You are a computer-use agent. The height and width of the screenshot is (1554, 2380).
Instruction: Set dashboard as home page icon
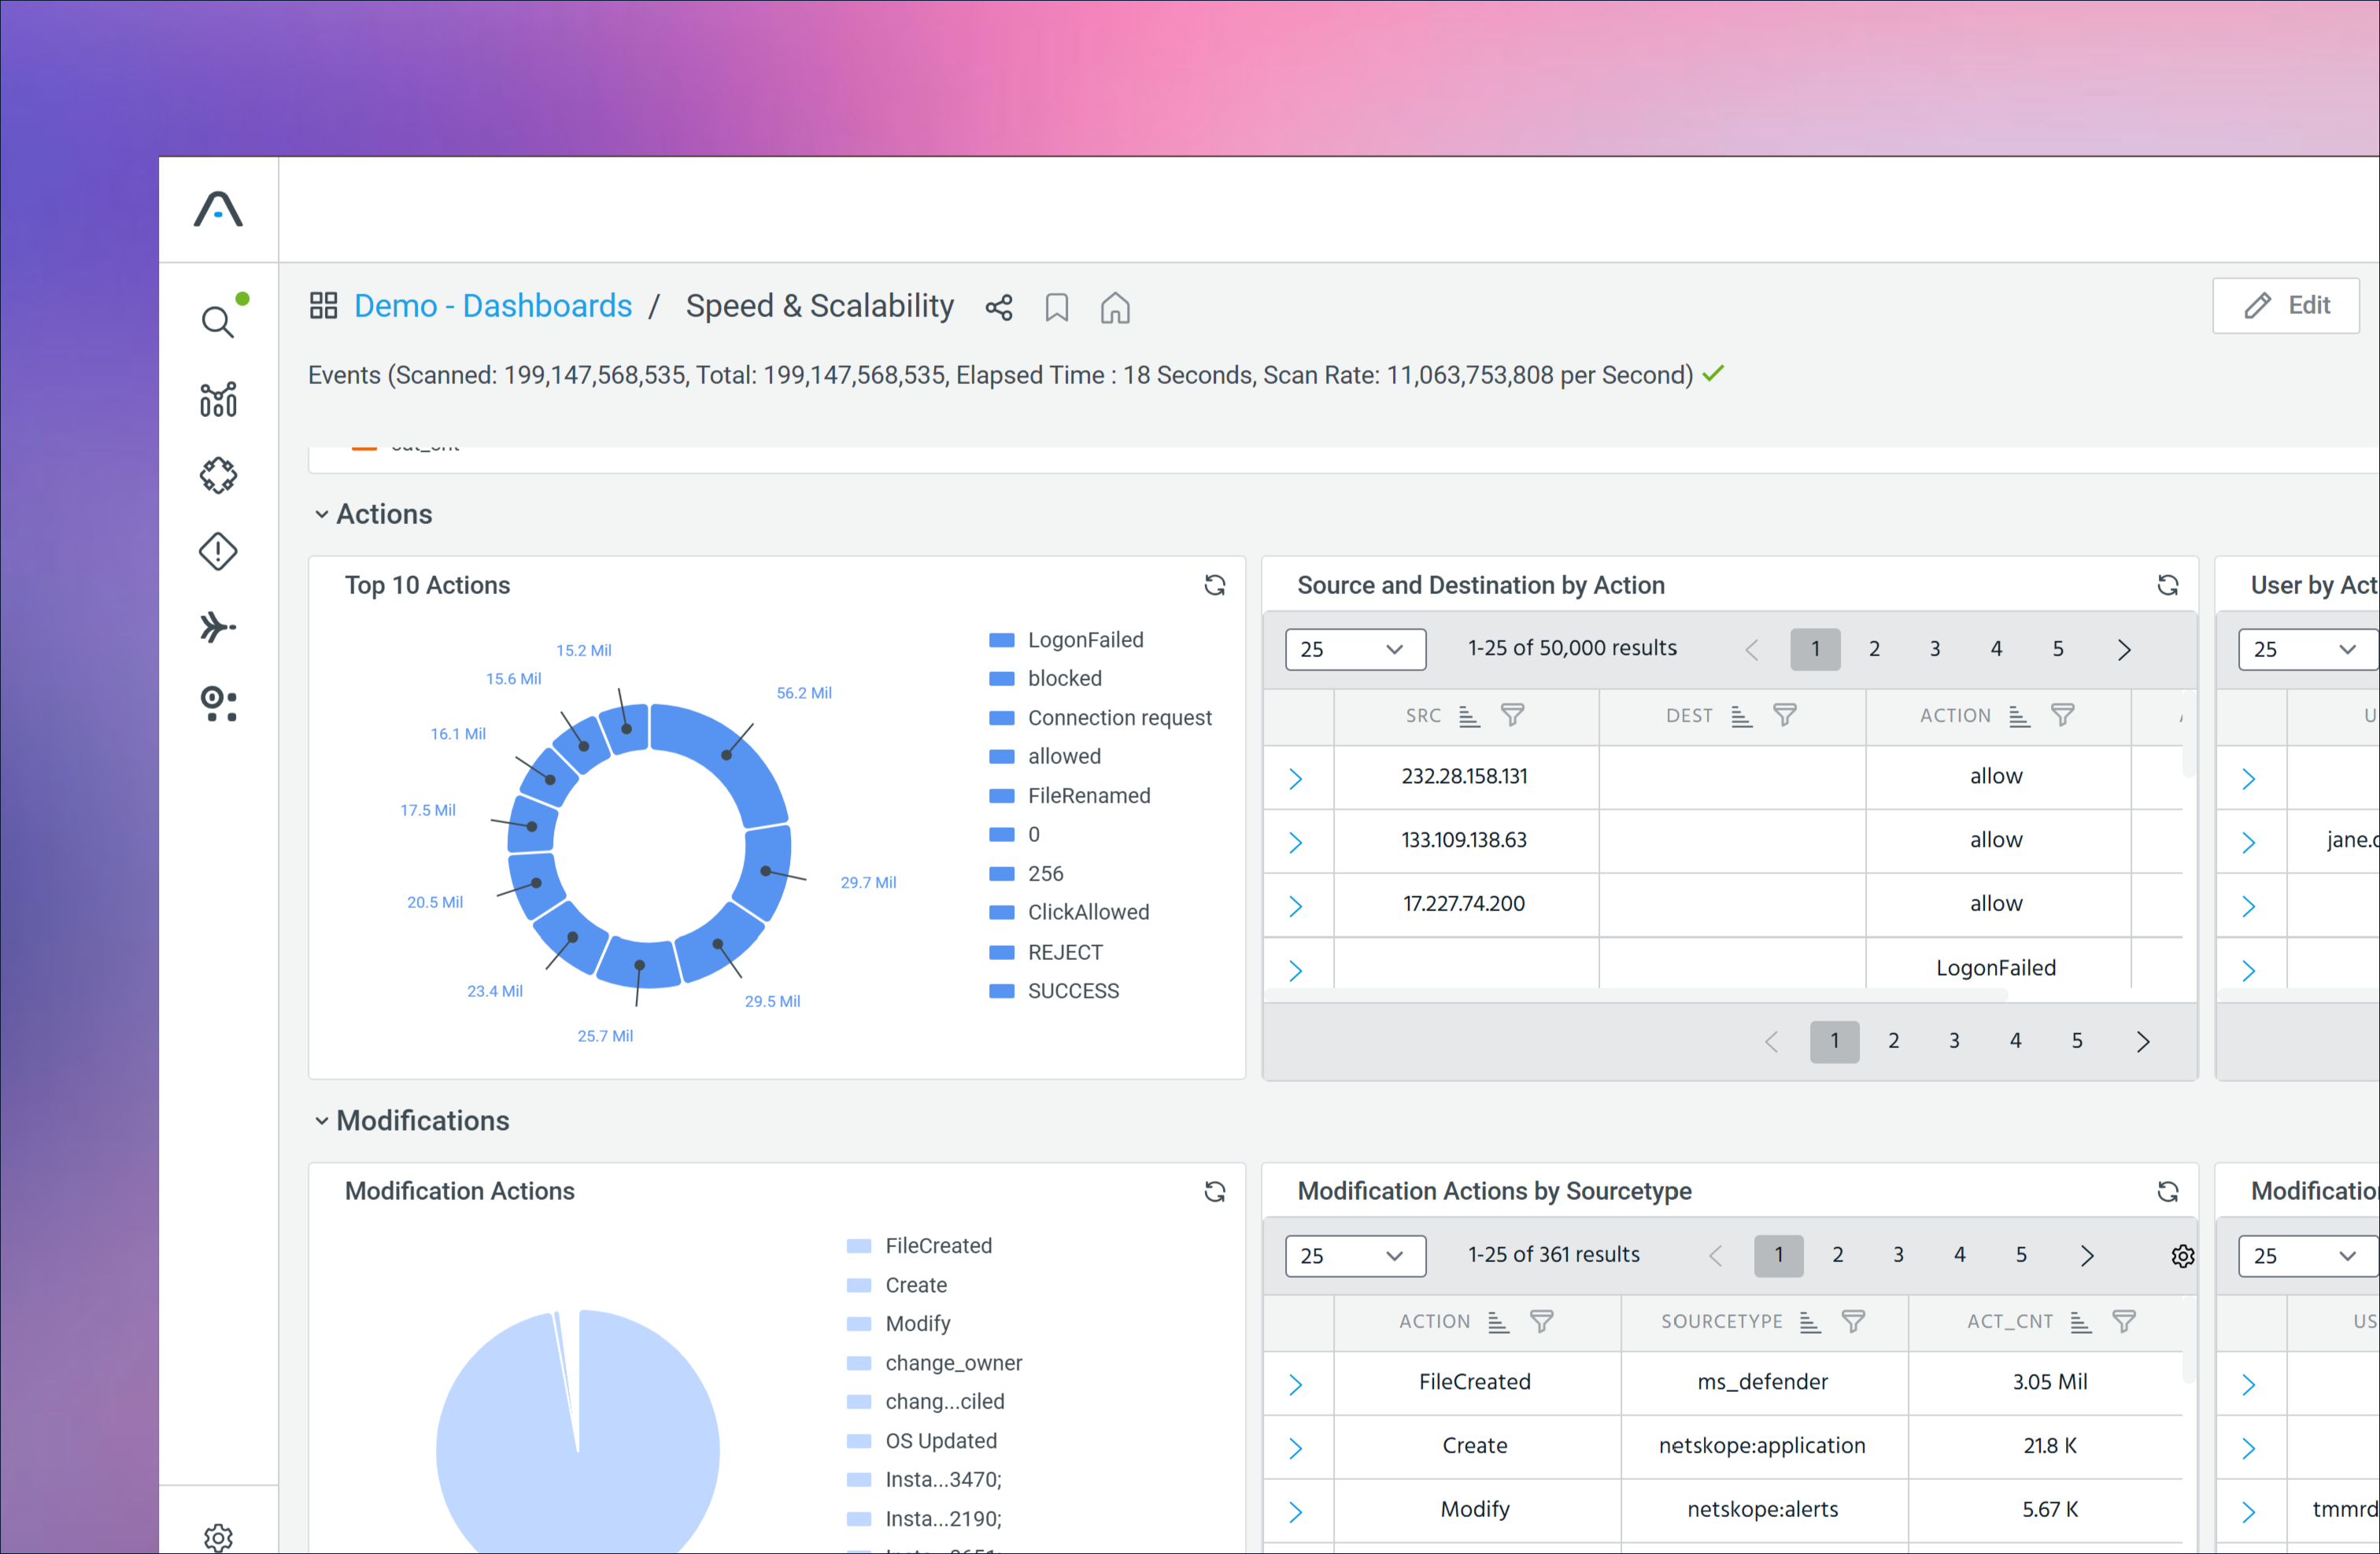pos(1114,307)
